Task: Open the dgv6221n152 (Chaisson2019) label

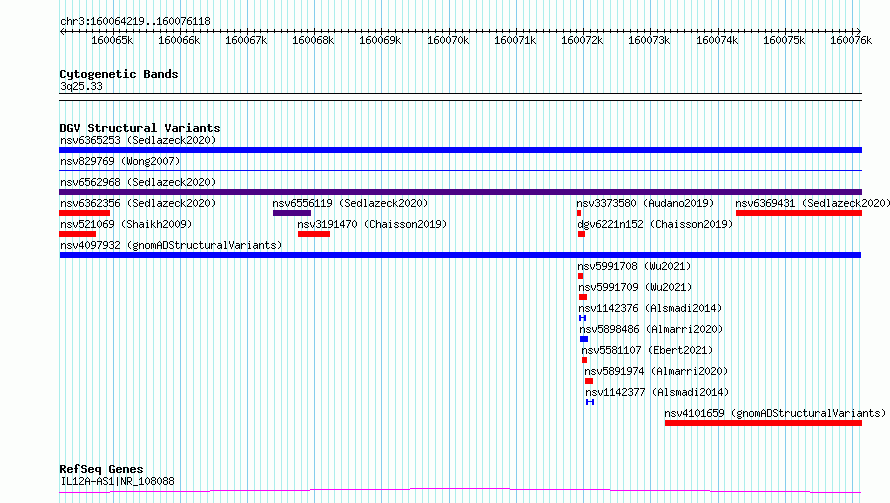Action: [655, 224]
